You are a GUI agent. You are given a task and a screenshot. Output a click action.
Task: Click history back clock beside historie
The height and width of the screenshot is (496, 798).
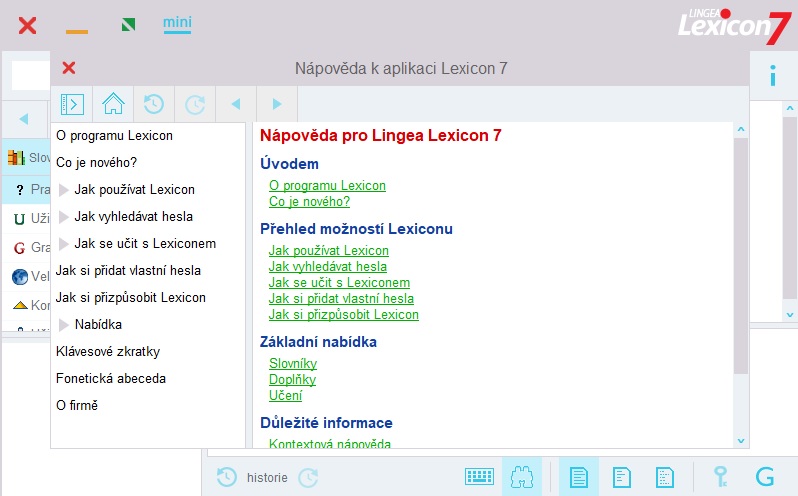coord(226,477)
